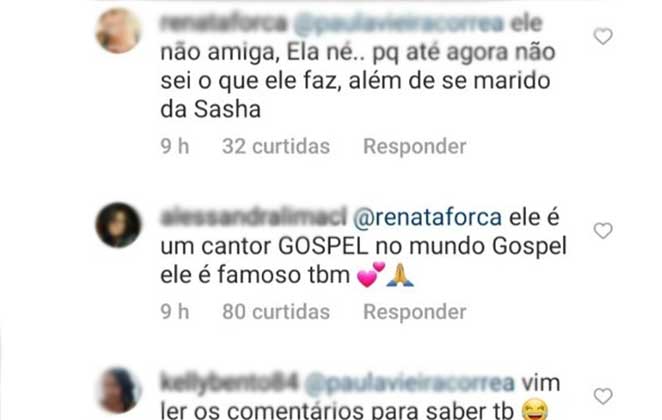Open kellybento84's profile avatar
The width and height of the screenshot is (662, 420).
click(x=118, y=390)
